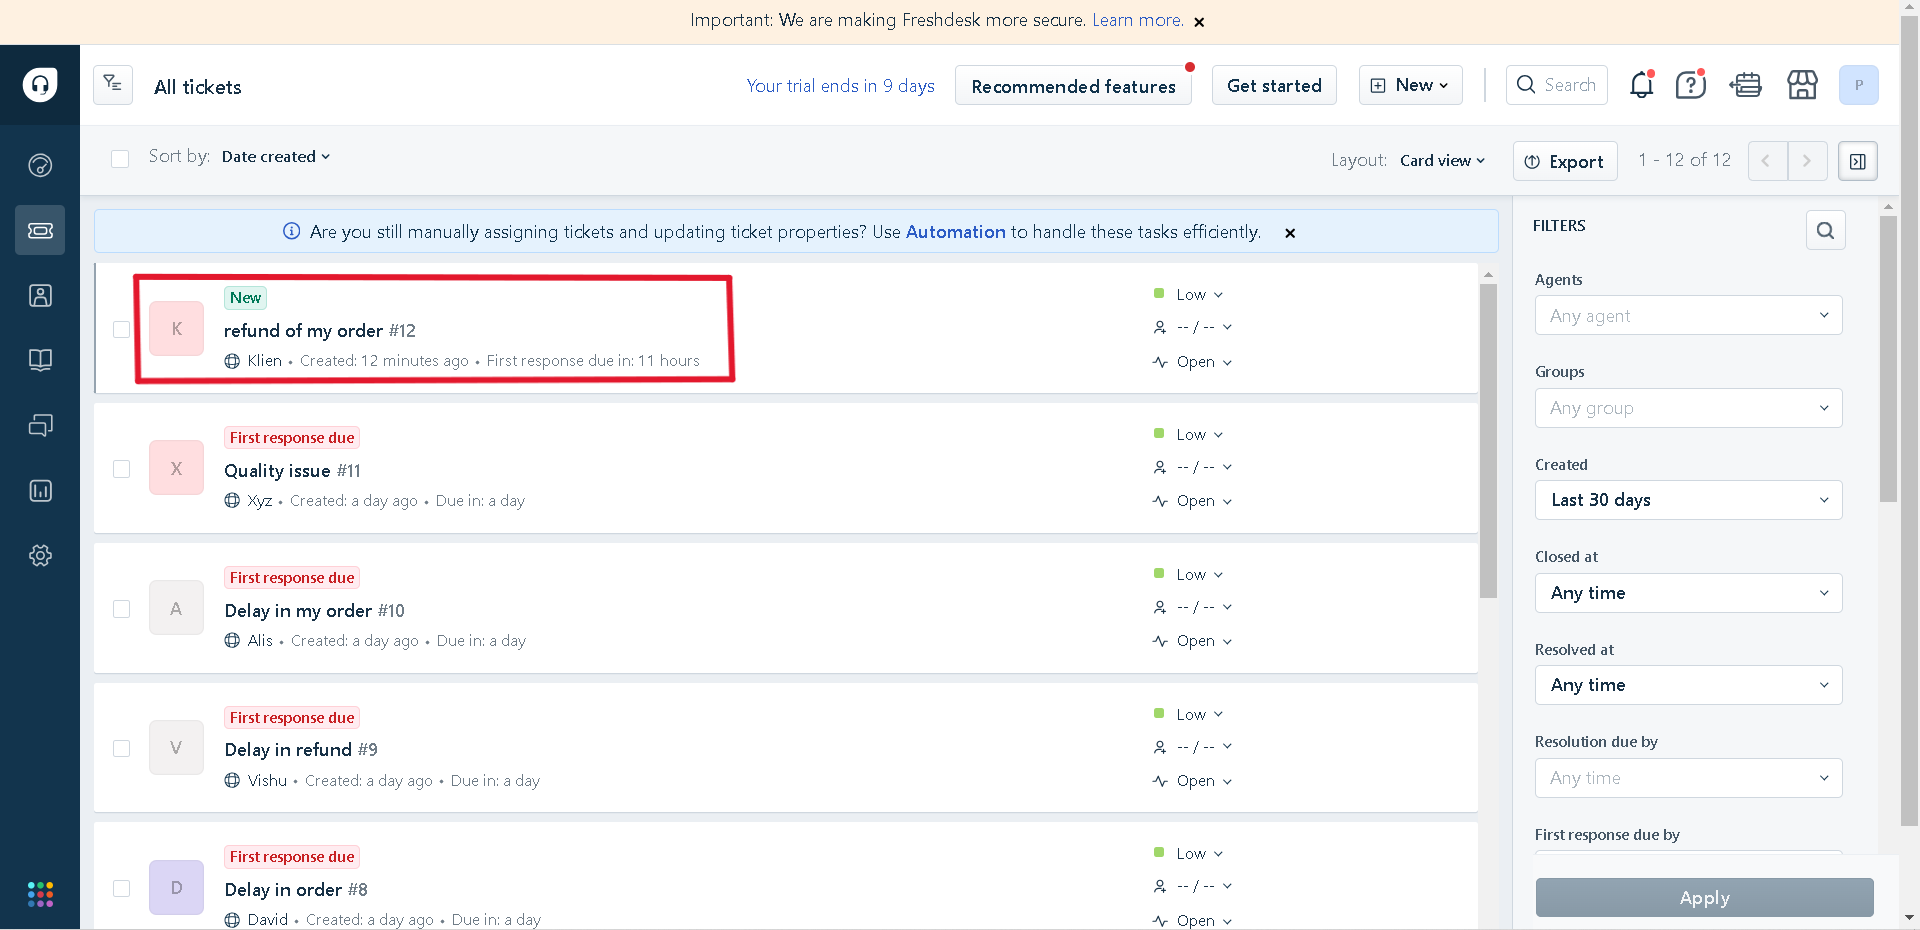The height and width of the screenshot is (930, 1920).
Task: Search within filters magnifier icon
Action: (1825, 230)
